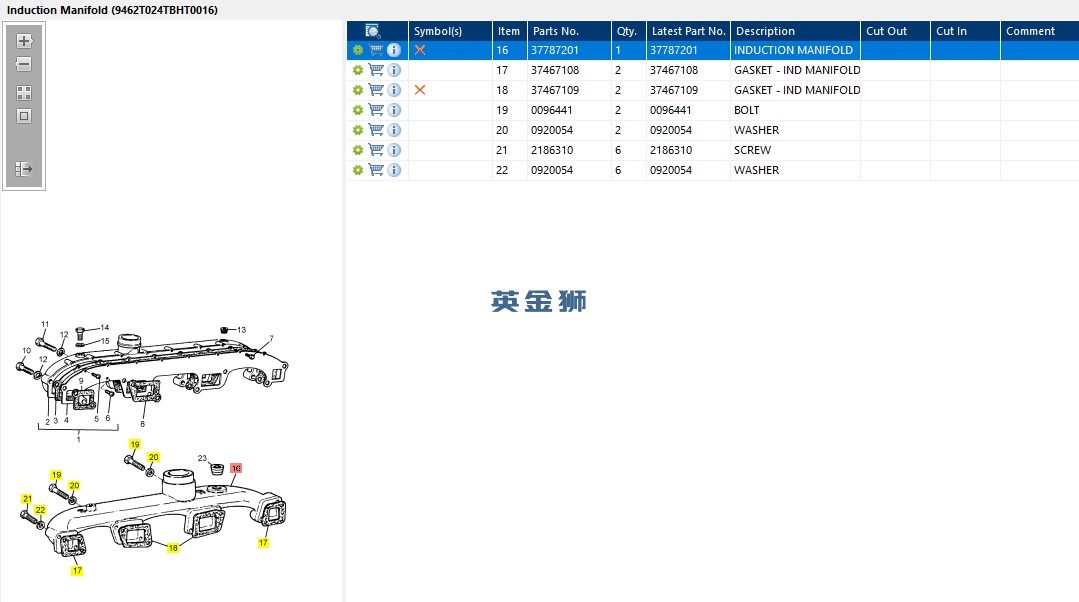The height and width of the screenshot is (602, 1079).
Task: Add item 17 gasket to cart
Action: 376,70
